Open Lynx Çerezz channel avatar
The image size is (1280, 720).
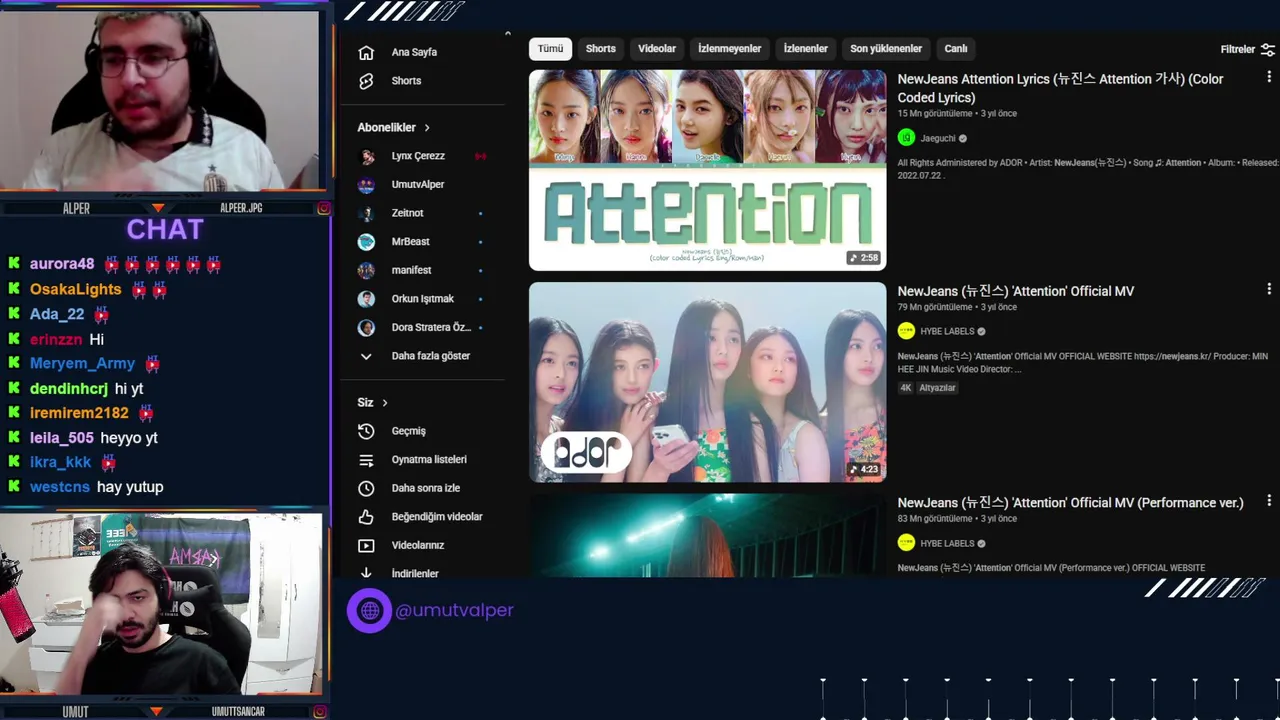click(x=367, y=156)
